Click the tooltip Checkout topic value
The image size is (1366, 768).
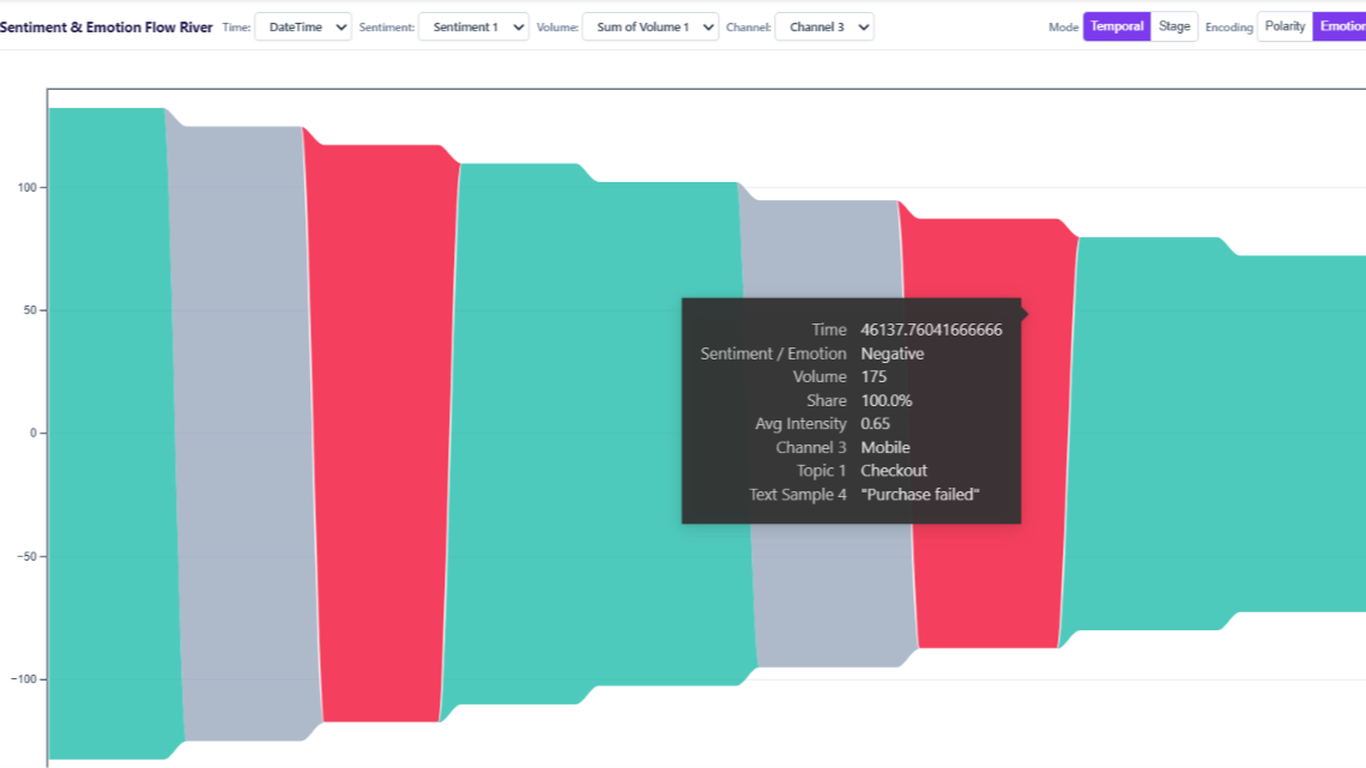tap(894, 470)
